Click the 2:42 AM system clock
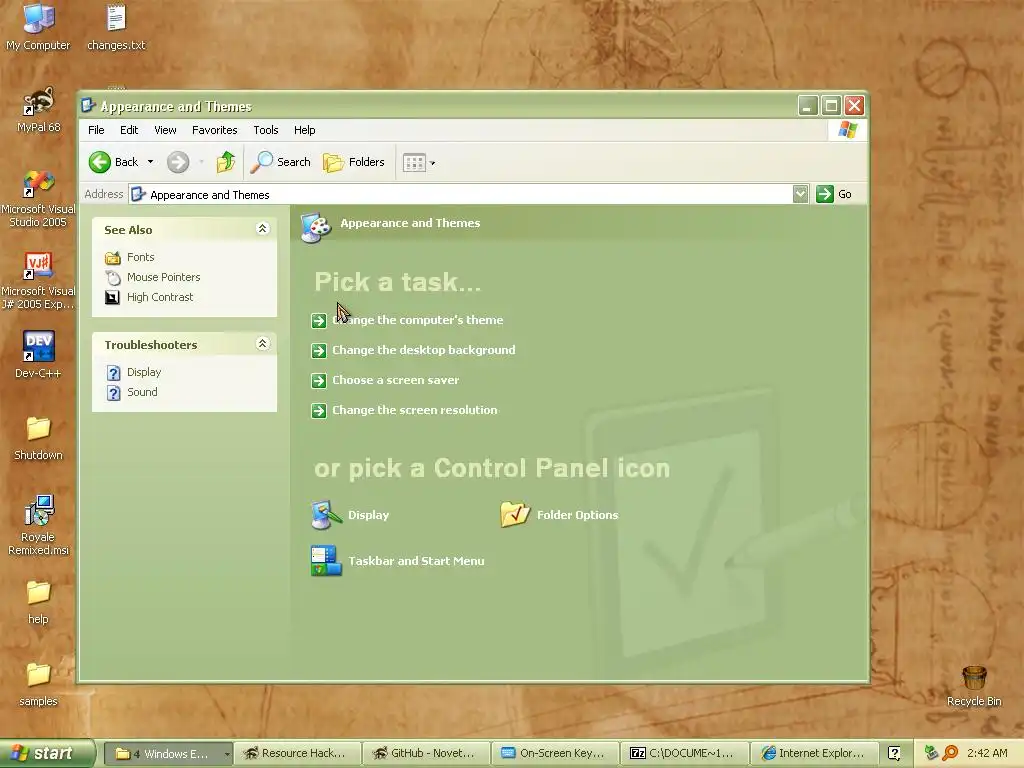Image resolution: width=1024 pixels, height=768 pixels. pyautogui.click(x=987, y=754)
